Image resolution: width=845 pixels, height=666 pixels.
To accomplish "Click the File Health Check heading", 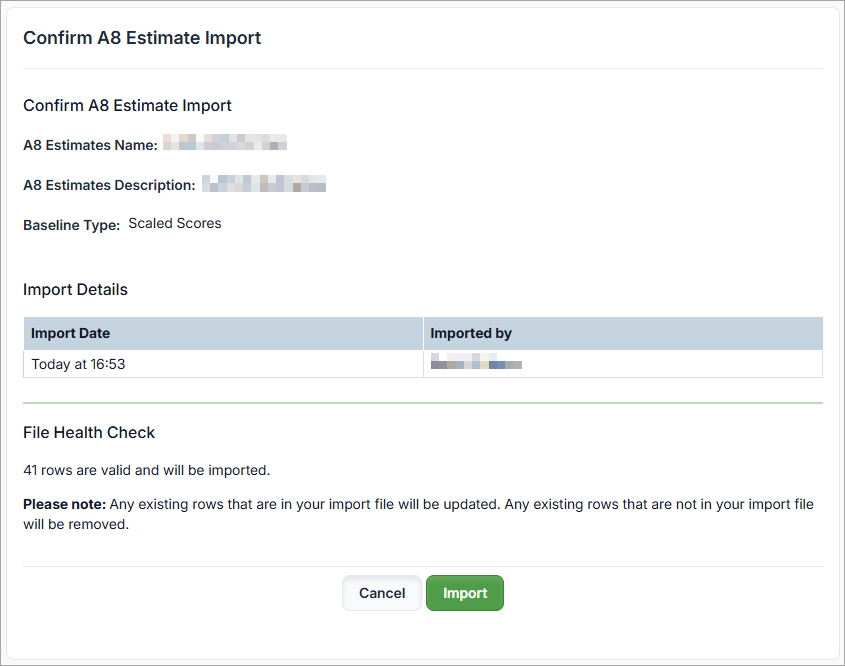I will [89, 433].
